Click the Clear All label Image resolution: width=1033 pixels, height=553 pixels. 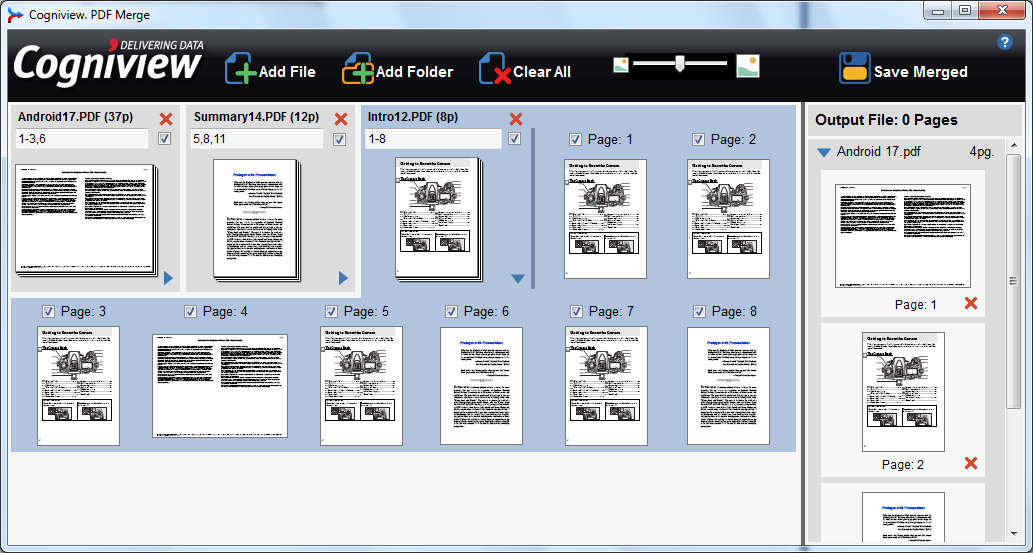pos(542,72)
